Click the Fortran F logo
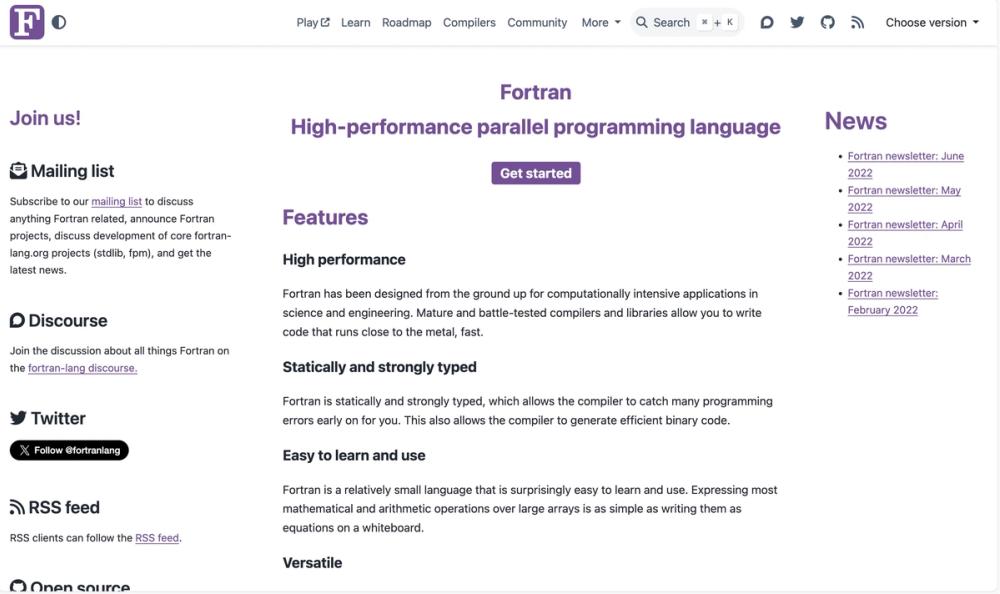 pos(27,22)
